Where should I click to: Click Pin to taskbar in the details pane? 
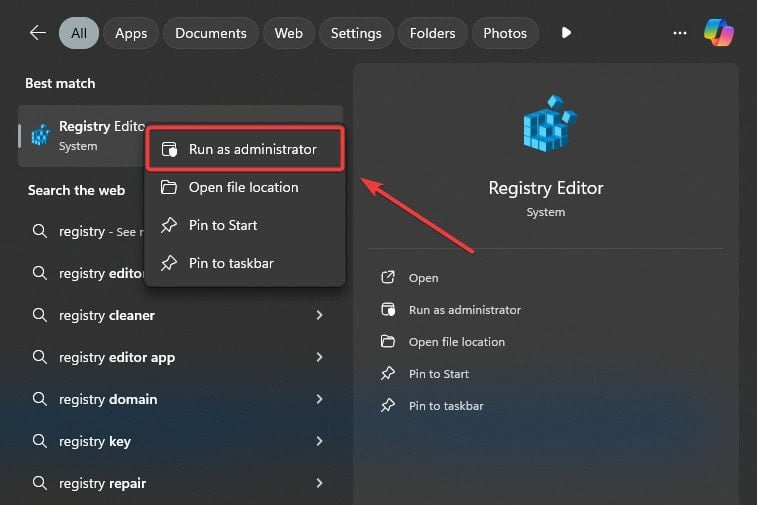coord(446,406)
